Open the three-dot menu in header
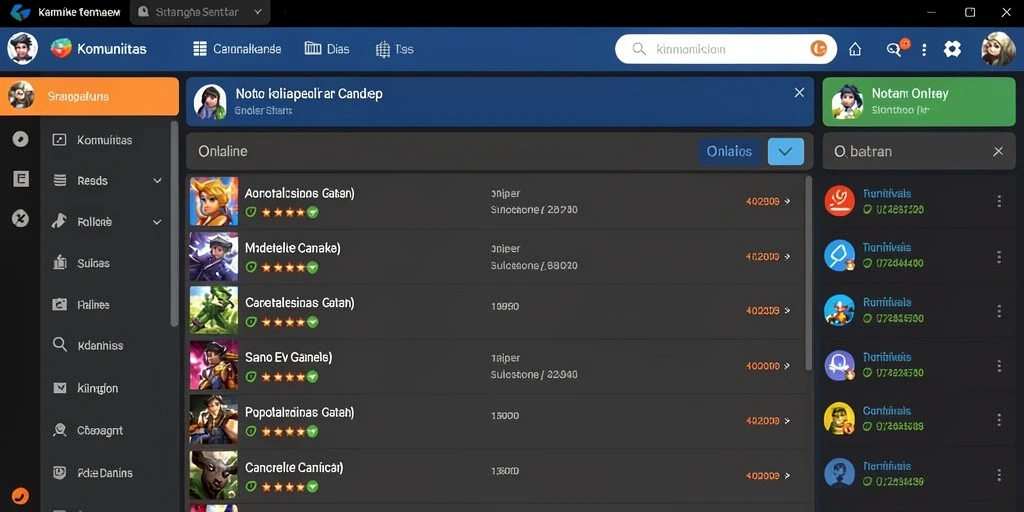This screenshot has width=1024, height=512. 923,49
